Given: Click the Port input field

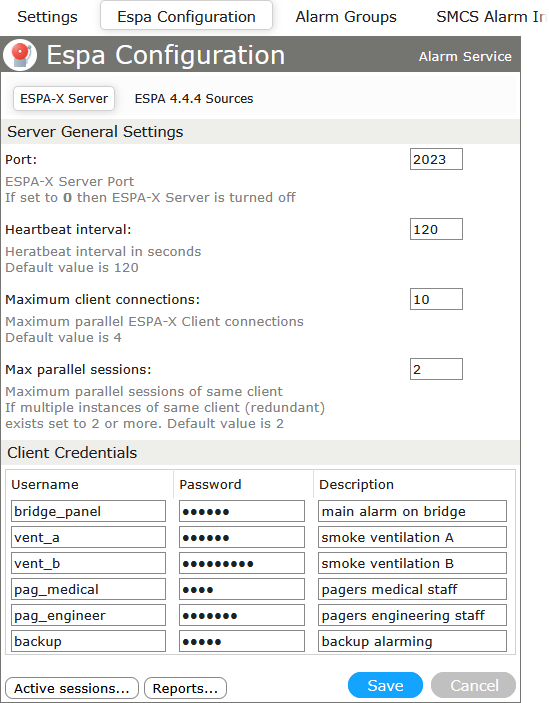Looking at the screenshot, I should pyautogui.click(x=436, y=159).
